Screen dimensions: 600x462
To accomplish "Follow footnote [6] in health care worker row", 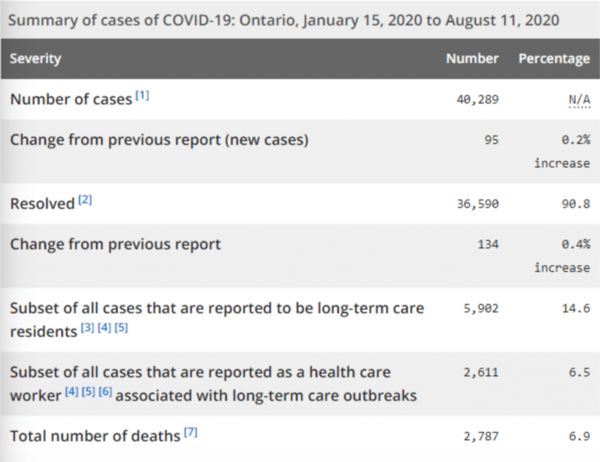I will (108, 391).
